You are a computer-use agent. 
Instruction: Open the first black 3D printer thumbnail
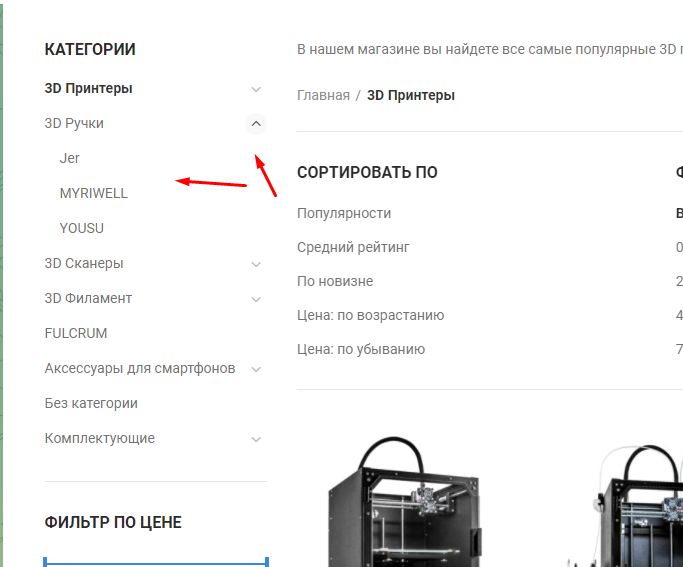pos(405,502)
